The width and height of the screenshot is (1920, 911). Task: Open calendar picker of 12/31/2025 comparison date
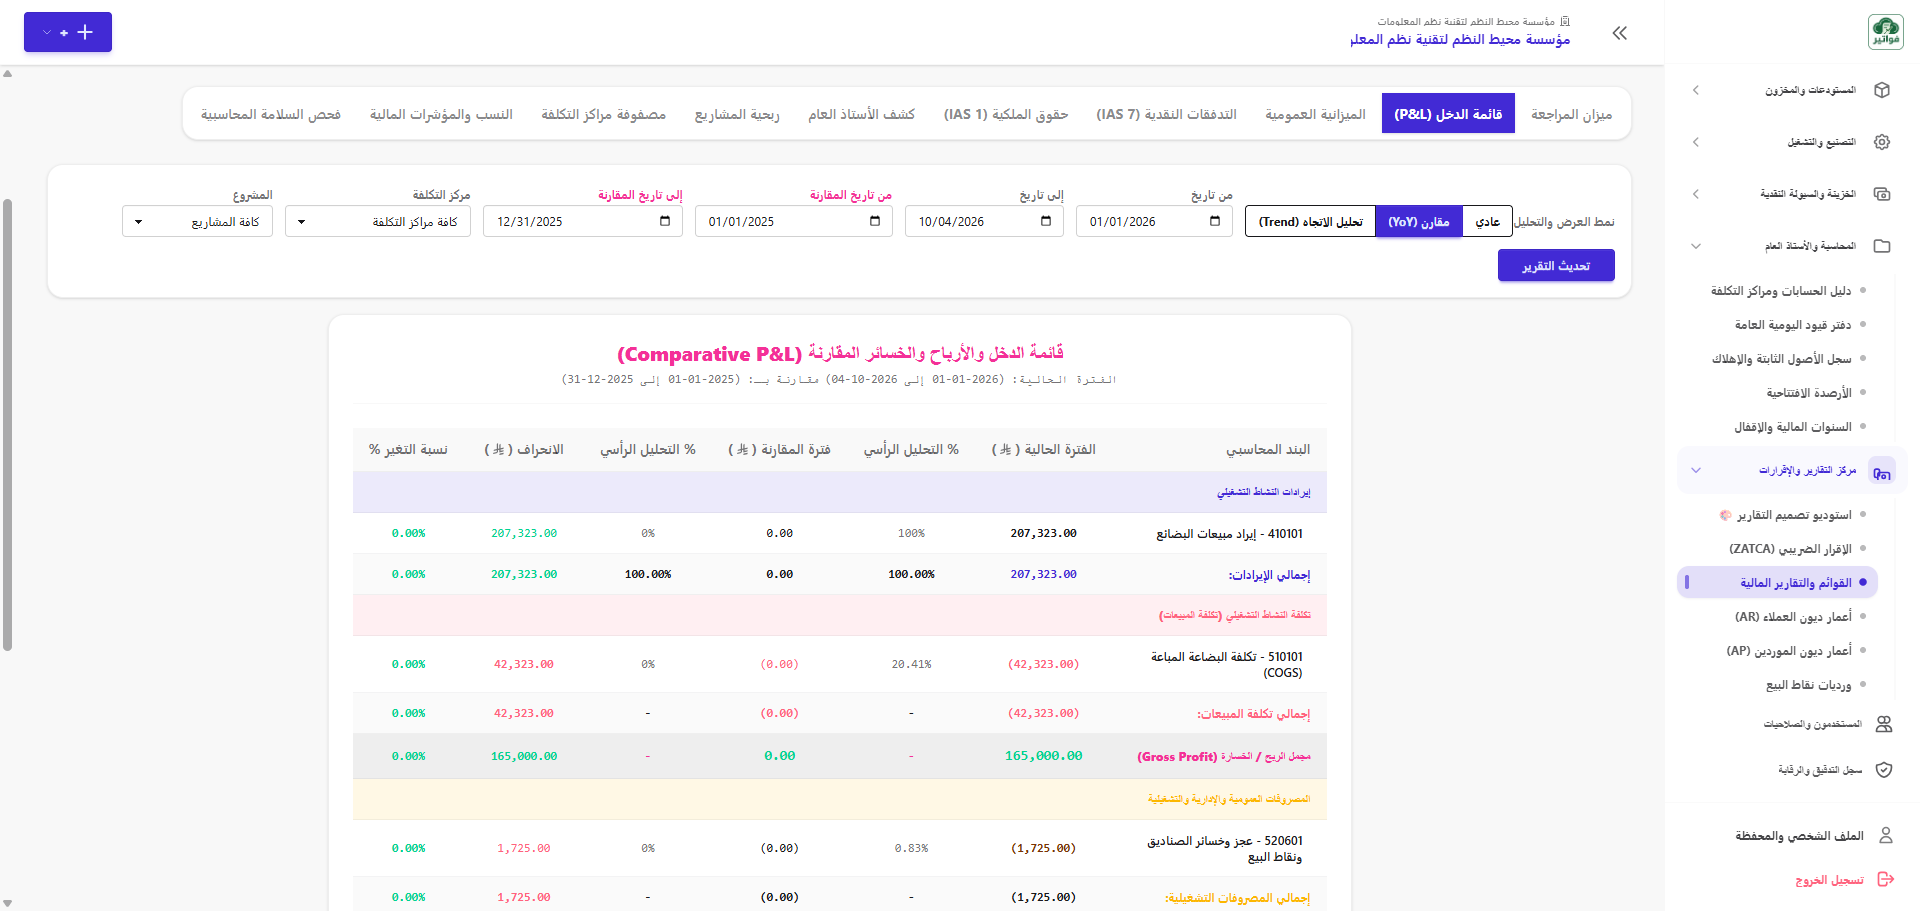pyautogui.click(x=665, y=221)
